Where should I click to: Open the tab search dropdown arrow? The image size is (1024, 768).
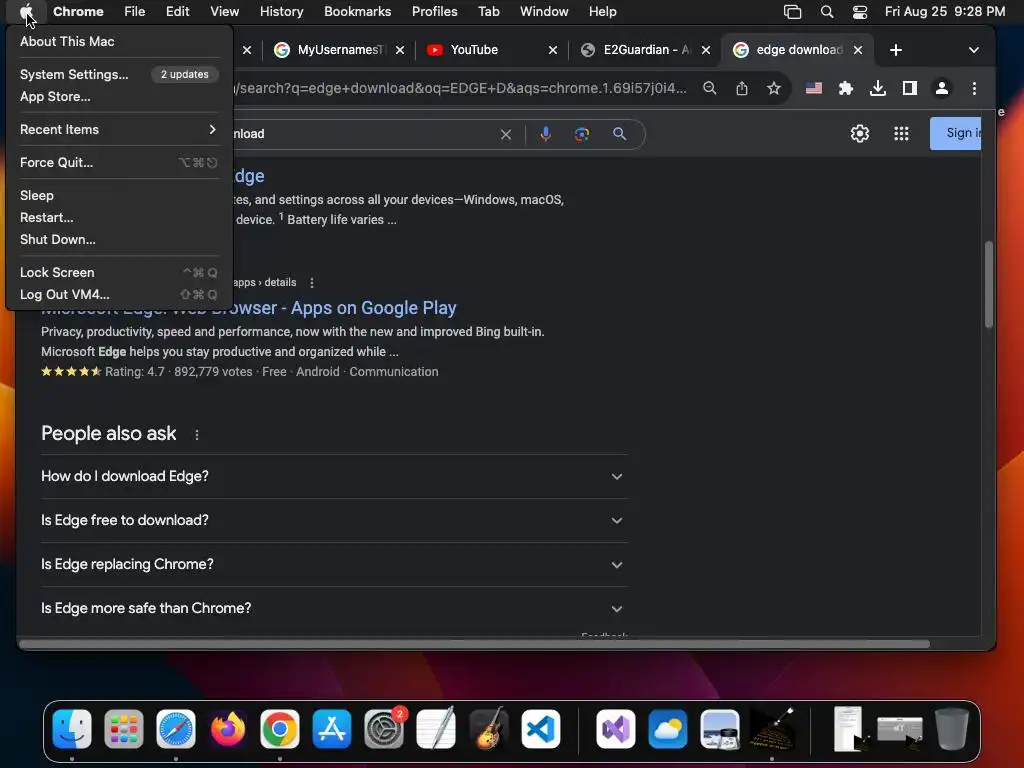tap(974, 50)
